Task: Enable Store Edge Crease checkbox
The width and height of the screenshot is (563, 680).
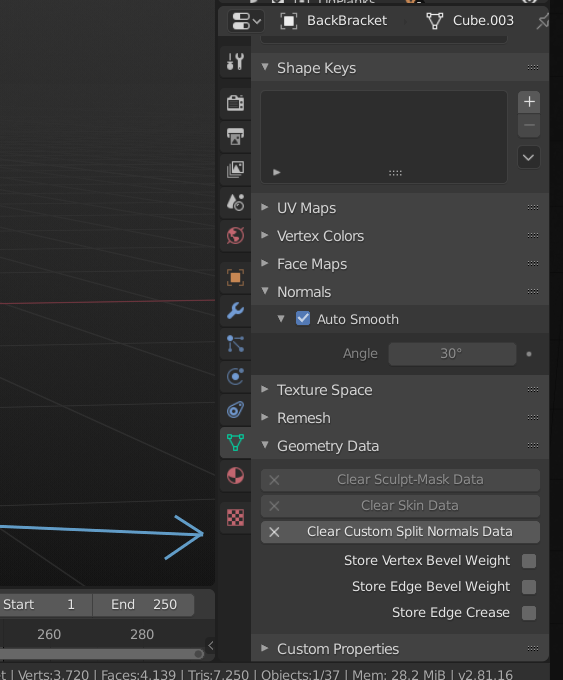Action: pos(529,613)
